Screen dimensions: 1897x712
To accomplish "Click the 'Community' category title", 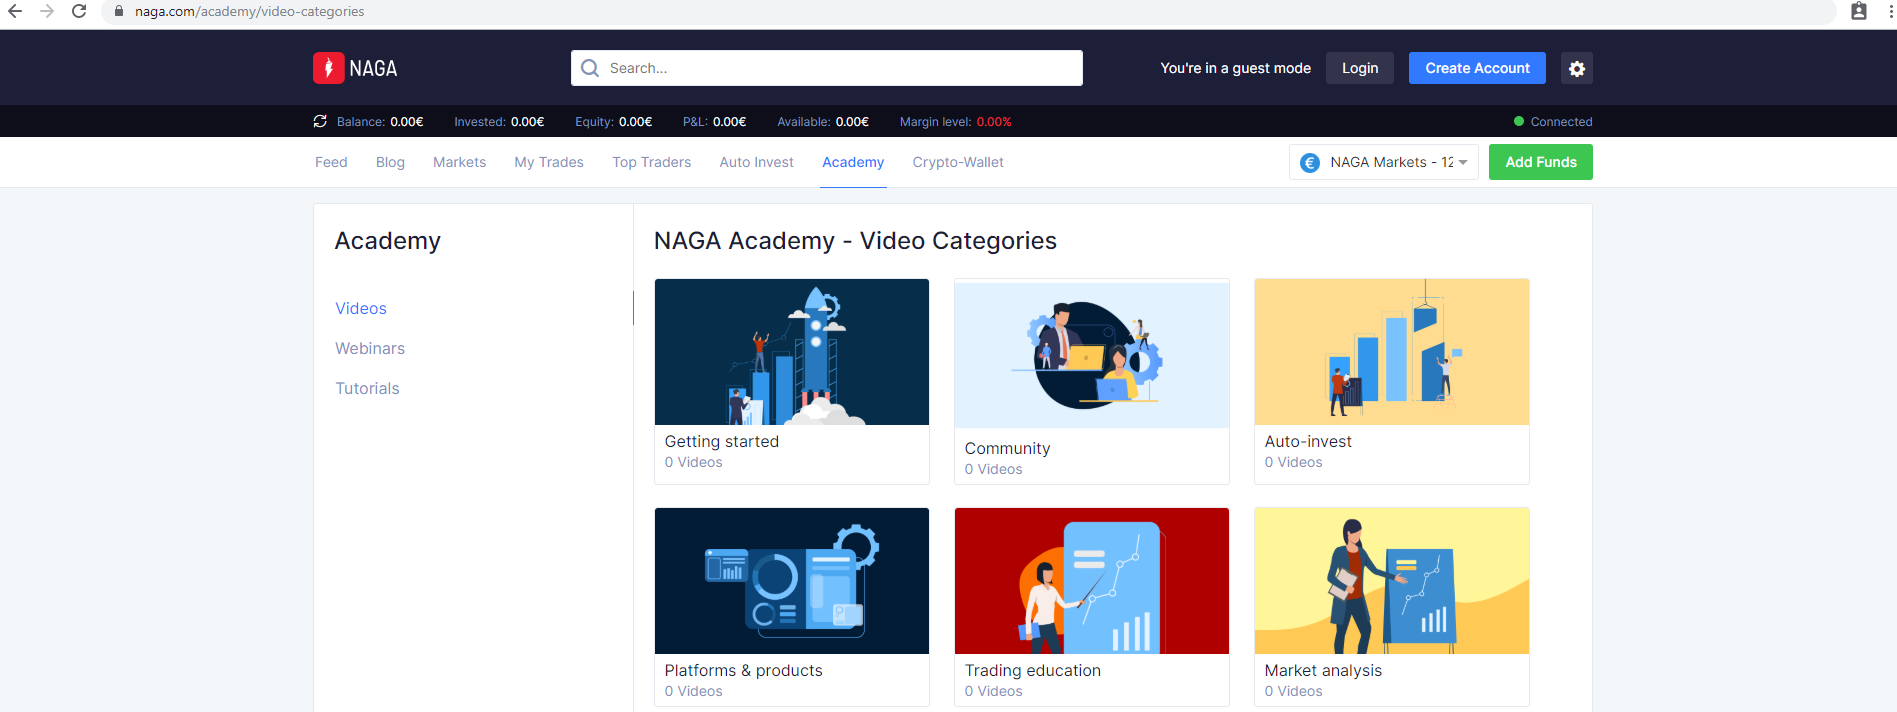I will (x=1007, y=448).
